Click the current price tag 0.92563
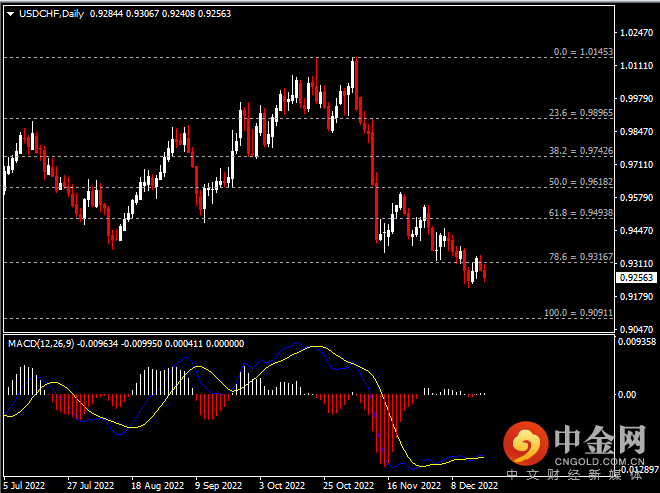The height and width of the screenshot is (493, 660). coord(636,277)
